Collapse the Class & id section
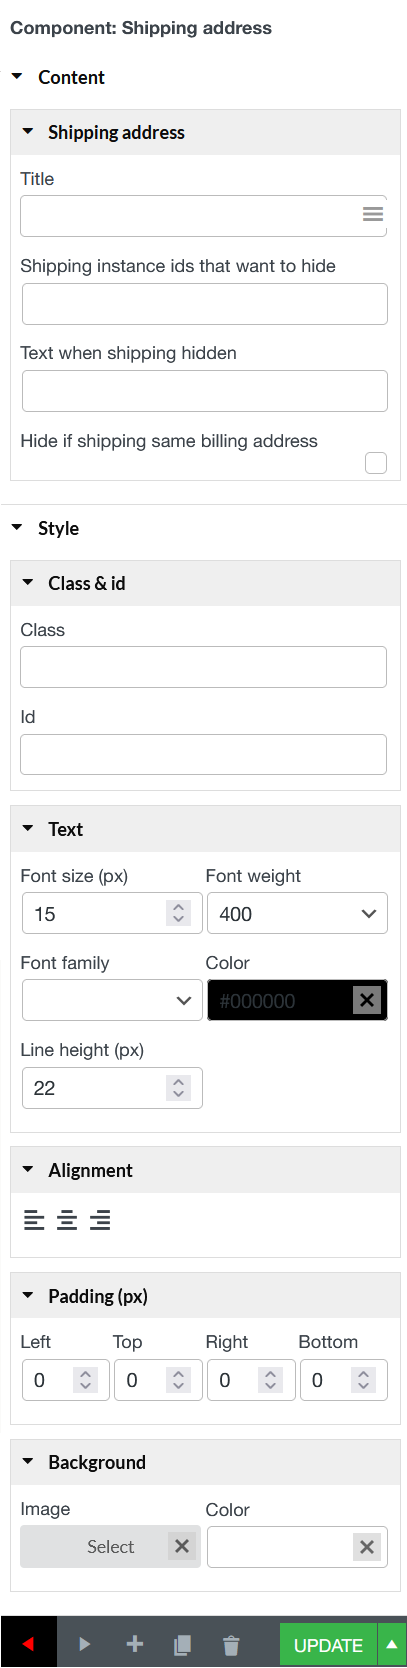 point(28,583)
